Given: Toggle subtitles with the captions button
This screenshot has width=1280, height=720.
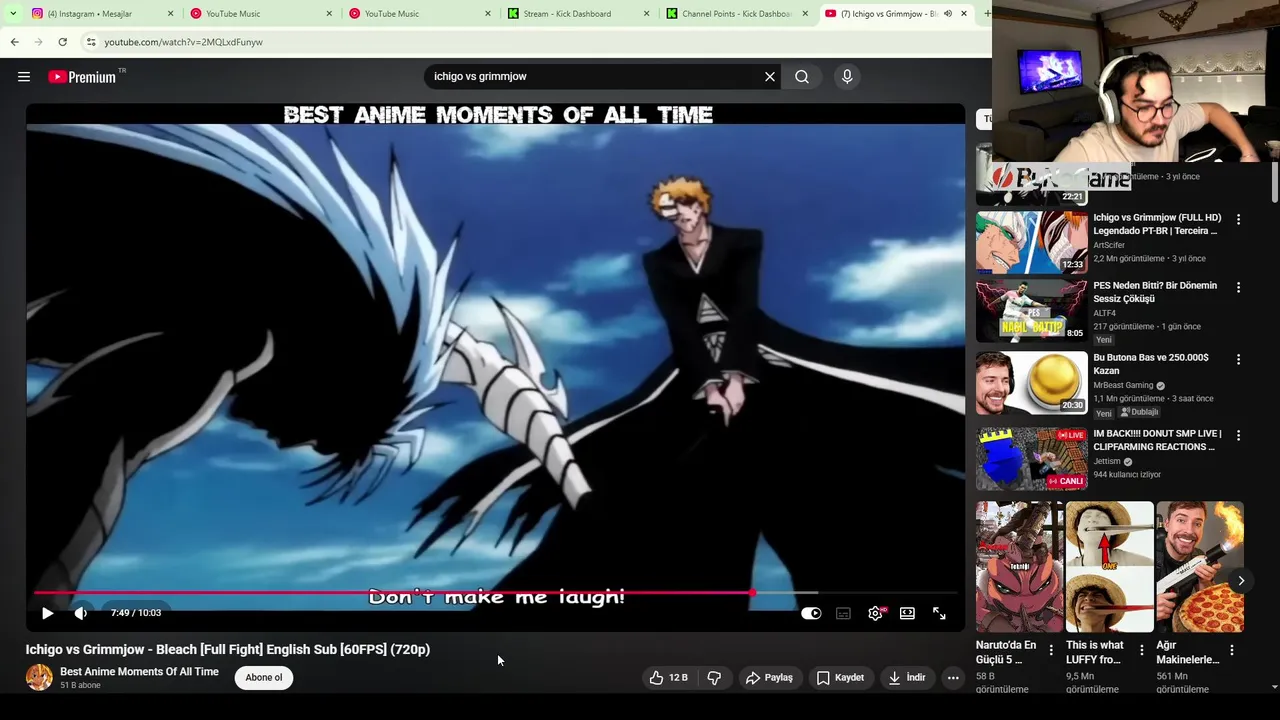Looking at the screenshot, I should 843,614.
